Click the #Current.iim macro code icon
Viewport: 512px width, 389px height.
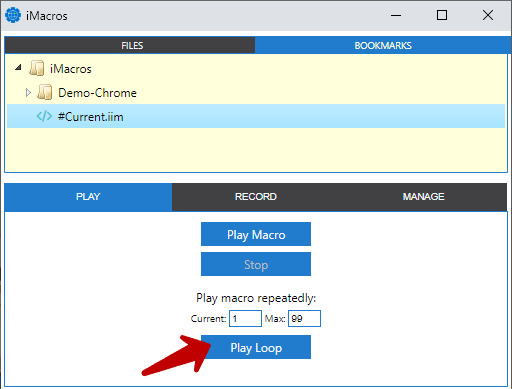pos(44,116)
